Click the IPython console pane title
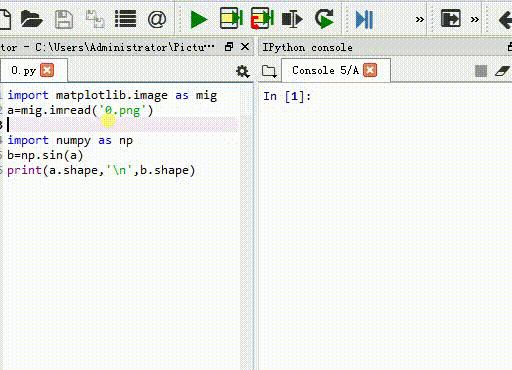The image size is (512, 370). [x=307, y=47]
